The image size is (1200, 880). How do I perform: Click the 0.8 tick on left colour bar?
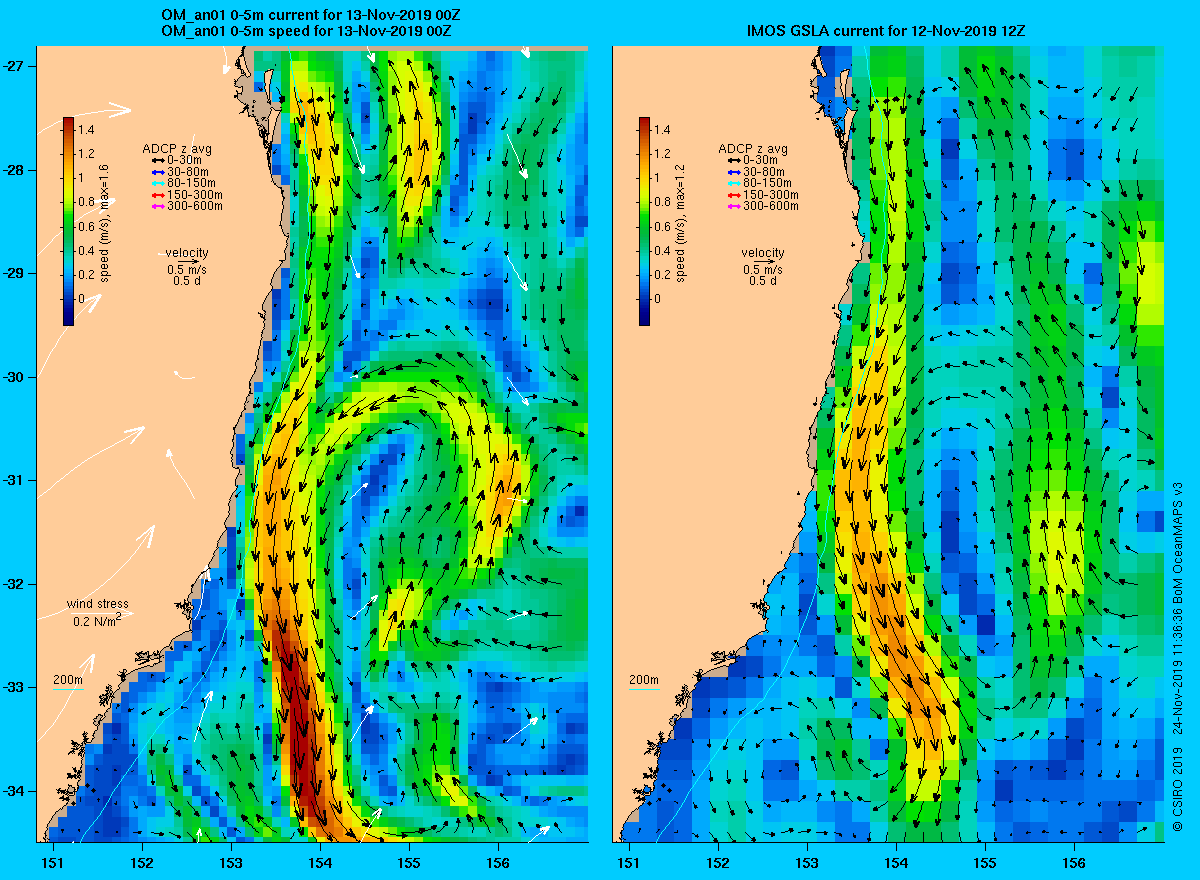coord(88,202)
